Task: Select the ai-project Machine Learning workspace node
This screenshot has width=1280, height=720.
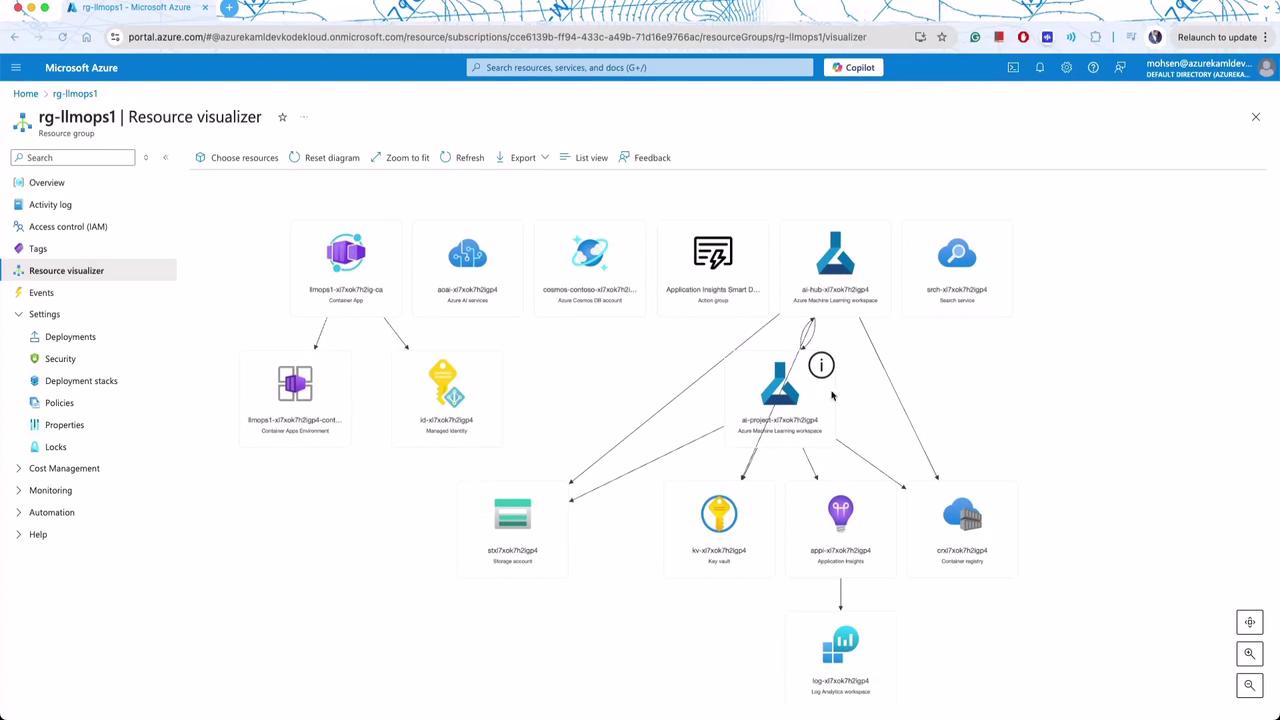Action: (x=780, y=398)
